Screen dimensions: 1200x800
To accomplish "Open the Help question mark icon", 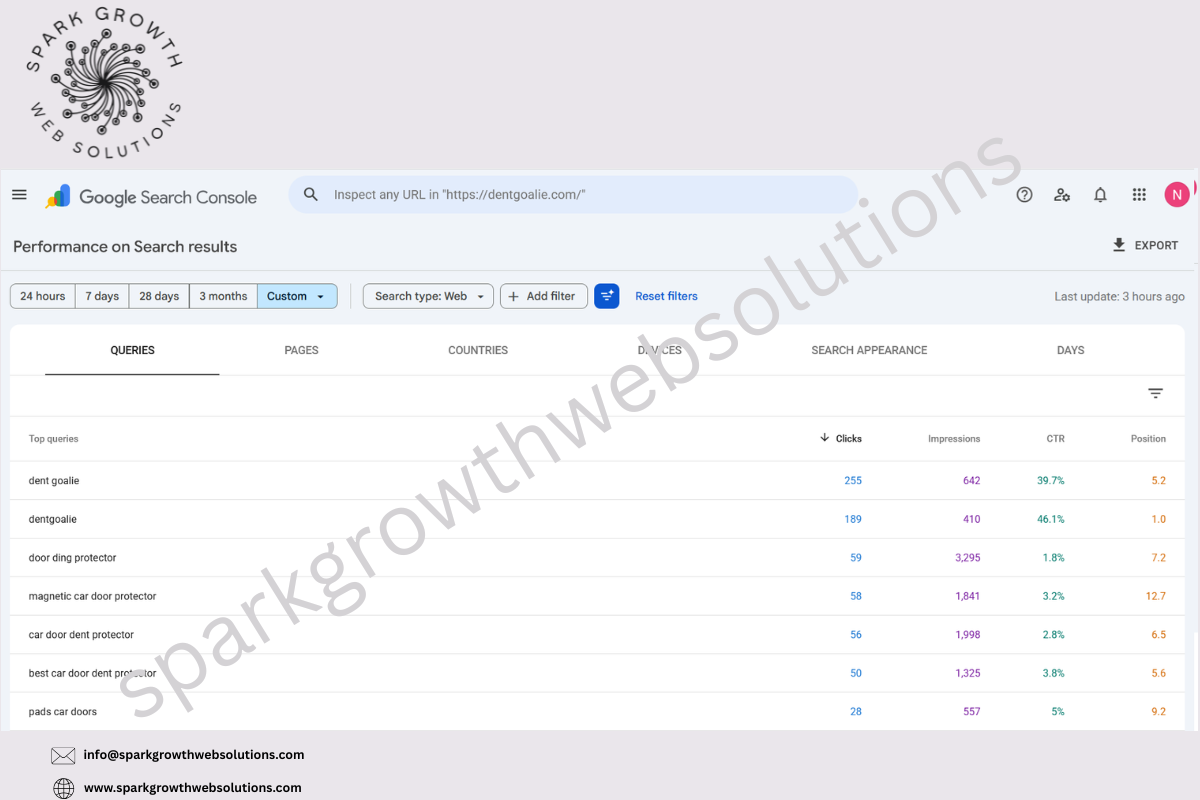I will [x=1024, y=195].
